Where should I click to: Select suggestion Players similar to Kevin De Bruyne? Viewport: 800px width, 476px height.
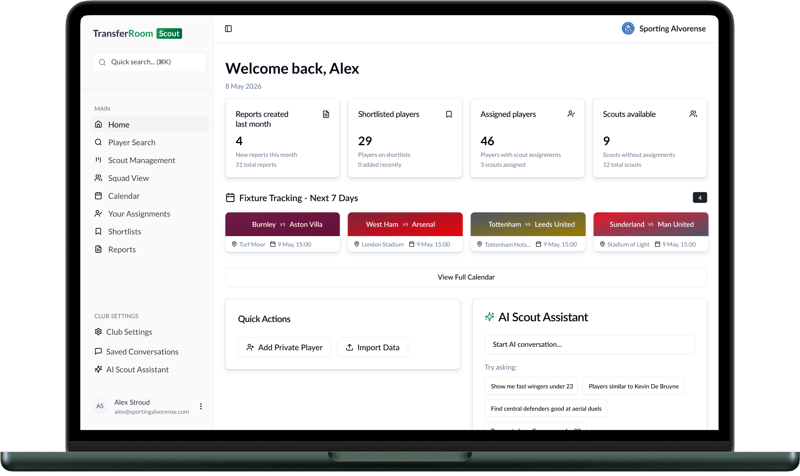click(633, 386)
